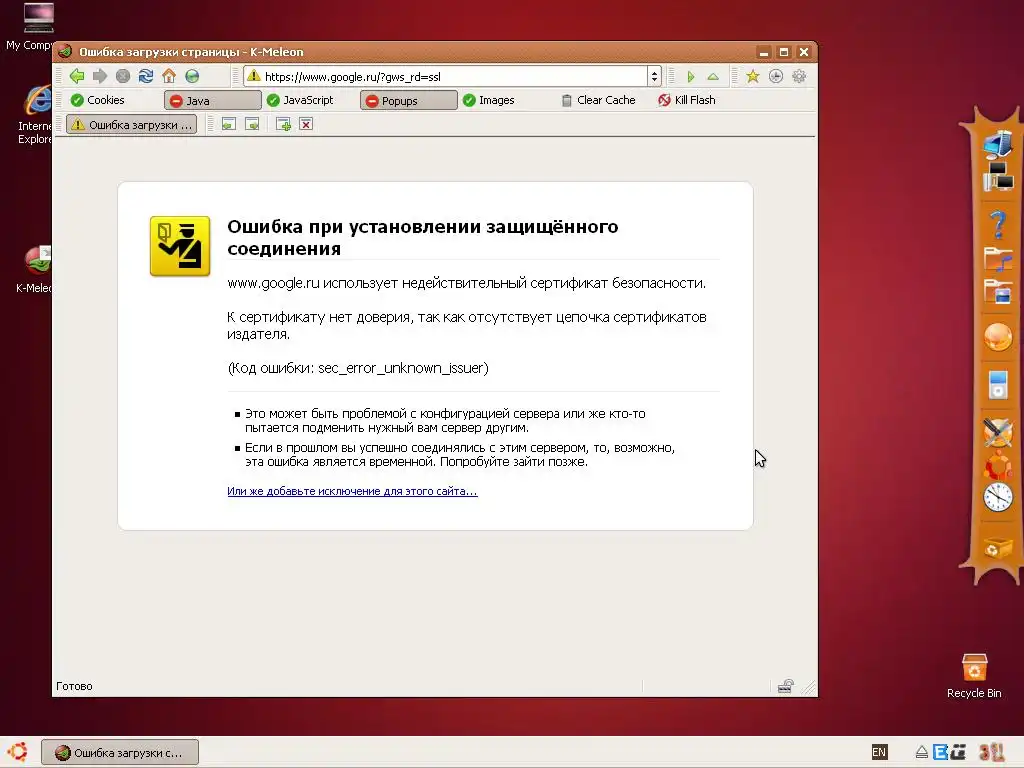
Task: Click the green up triangle icon
Action: tap(713, 77)
